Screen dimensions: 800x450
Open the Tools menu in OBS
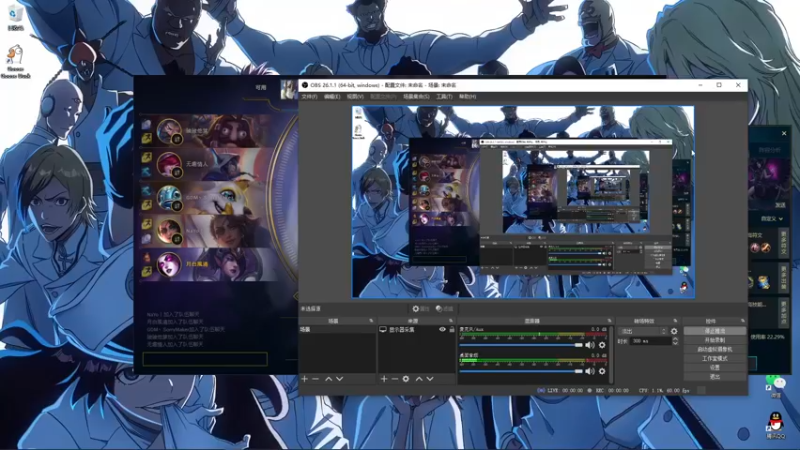coord(444,96)
